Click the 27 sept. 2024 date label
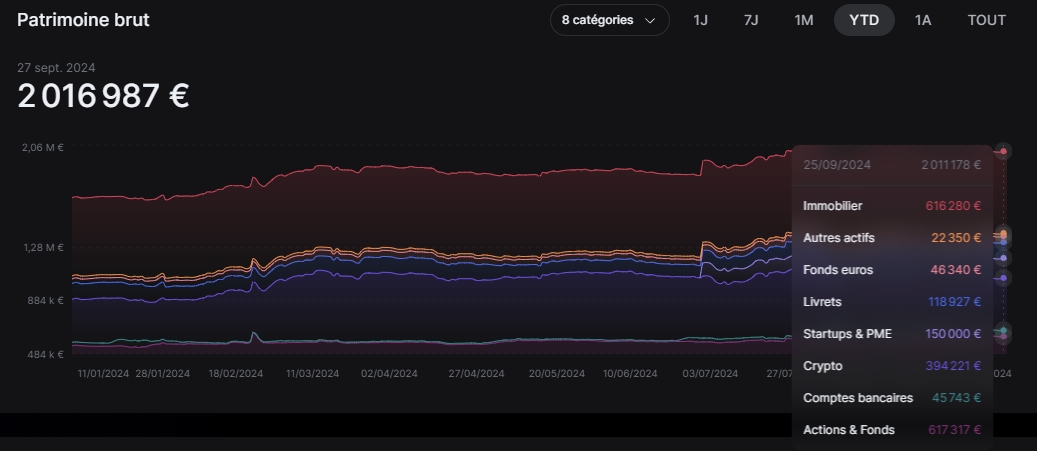The image size is (1037, 451). coord(56,67)
